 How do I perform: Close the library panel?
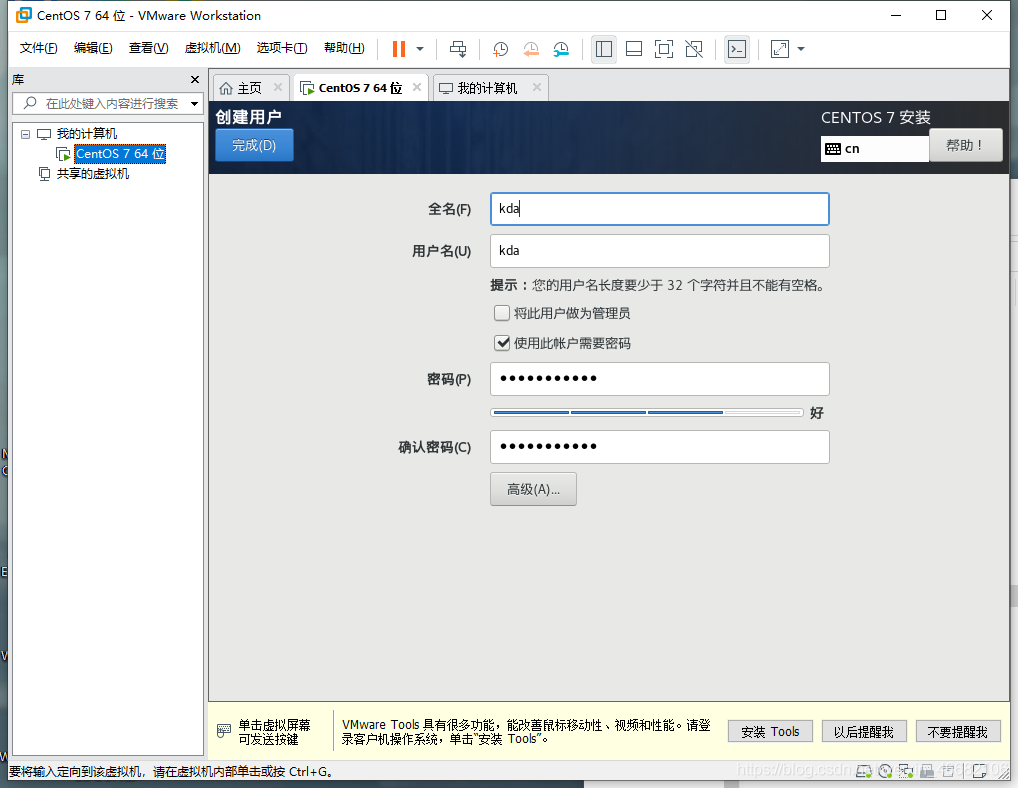(x=195, y=79)
